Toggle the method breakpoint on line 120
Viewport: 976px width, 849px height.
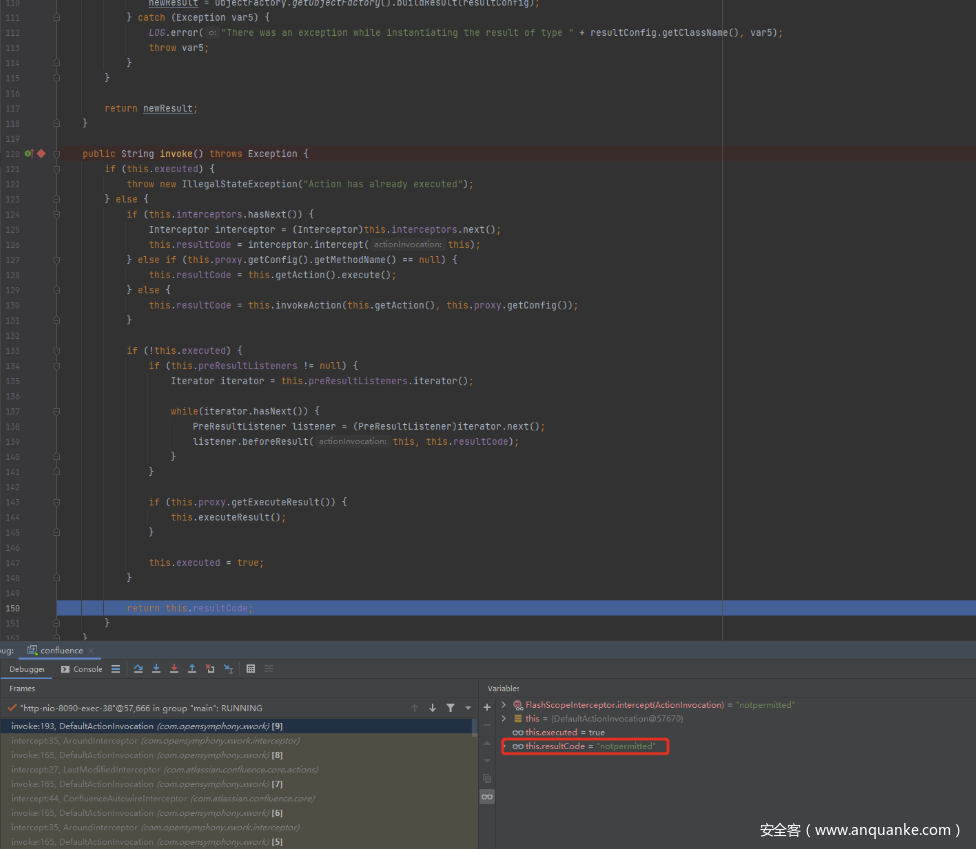(42, 154)
